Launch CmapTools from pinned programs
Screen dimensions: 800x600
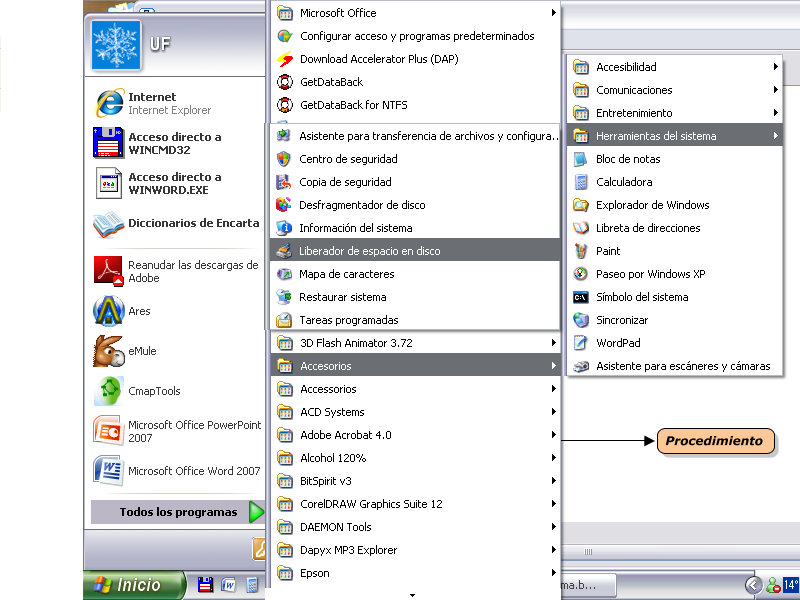pyautogui.click(x=108, y=391)
